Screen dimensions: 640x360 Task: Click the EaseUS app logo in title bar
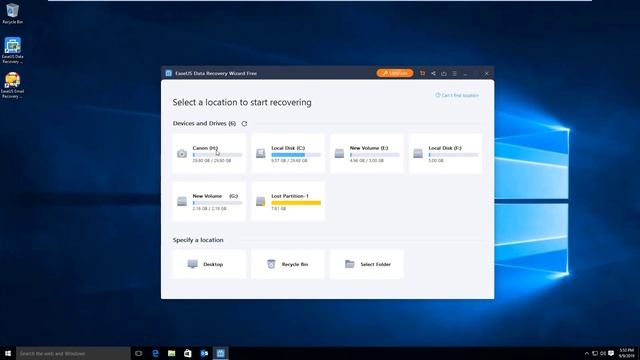point(169,73)
